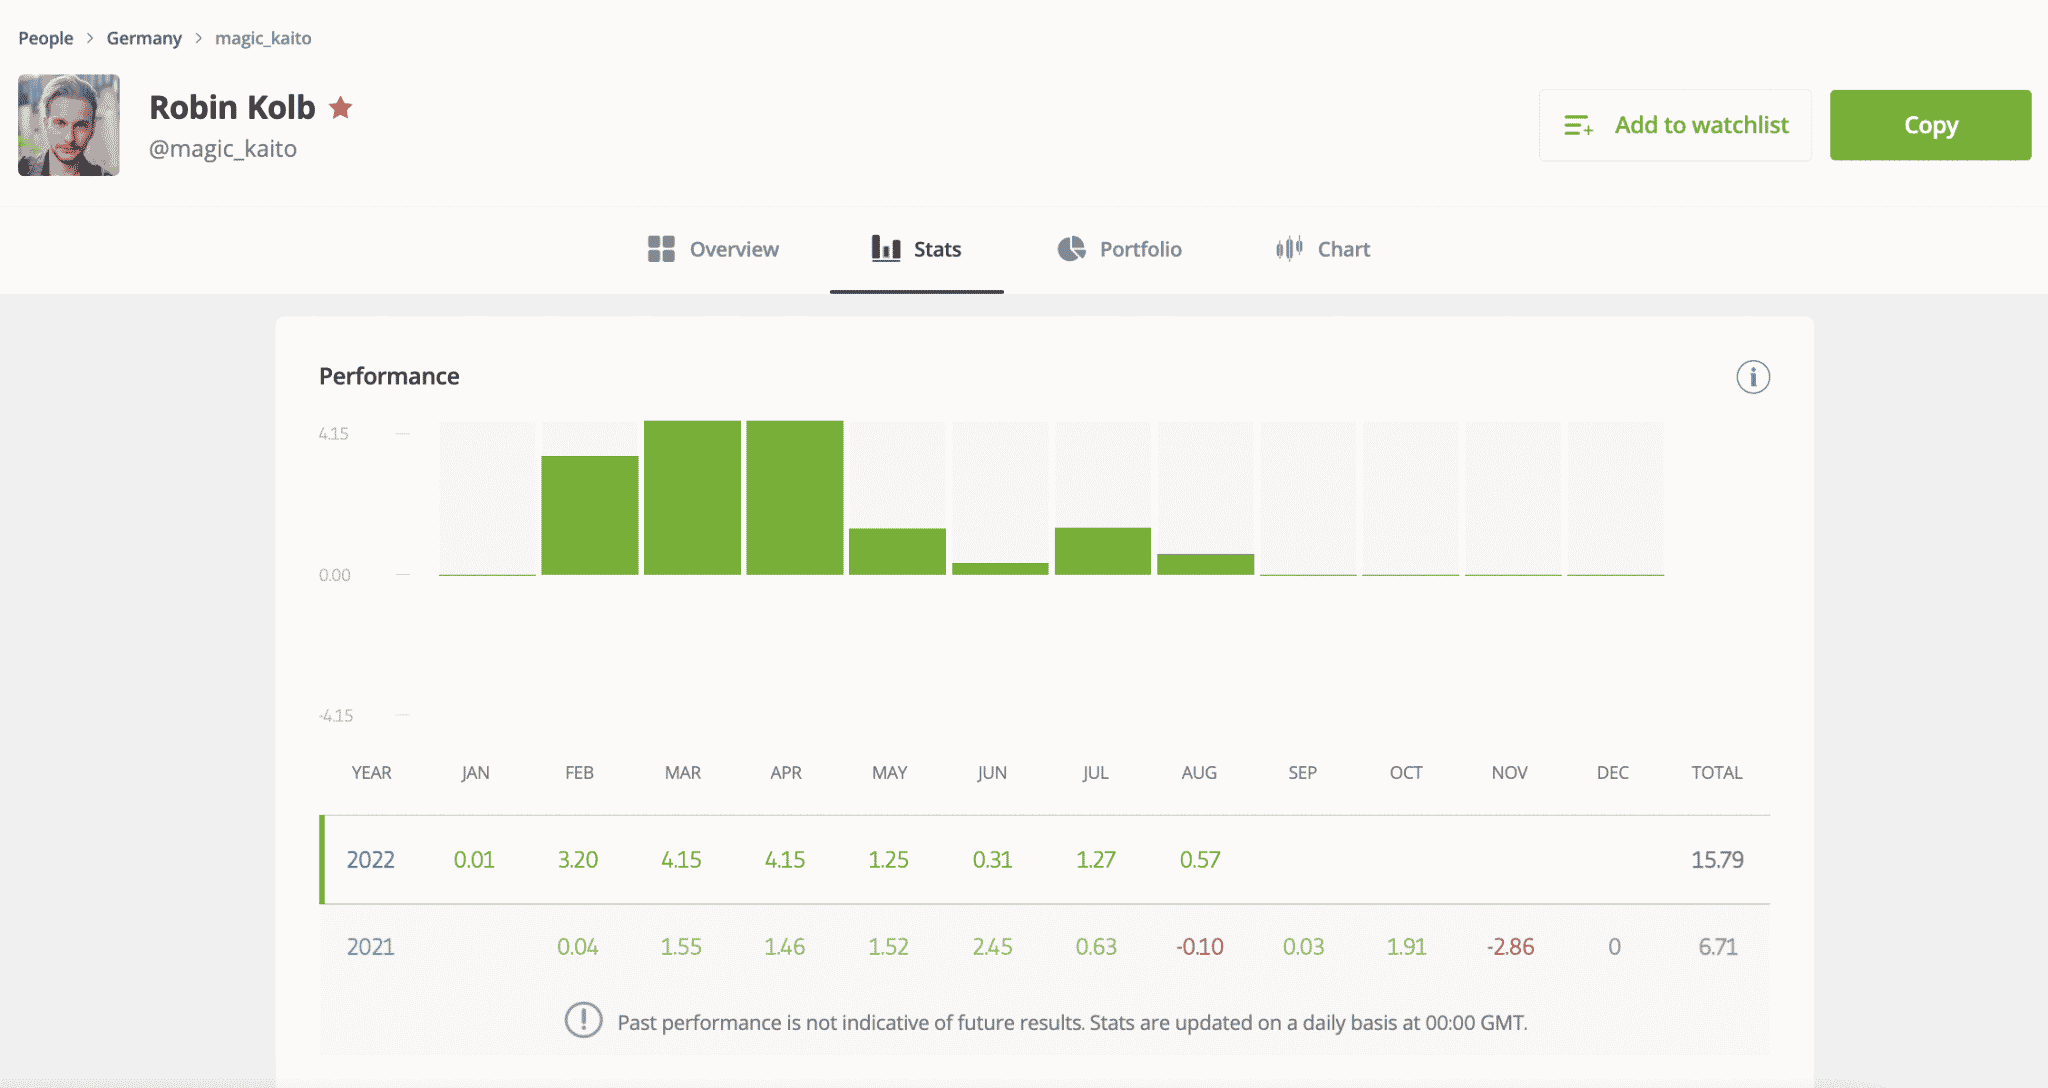Go to People breadcrumb link
The width and height of the screenshot is (2048, 1088).
(46, 38)
